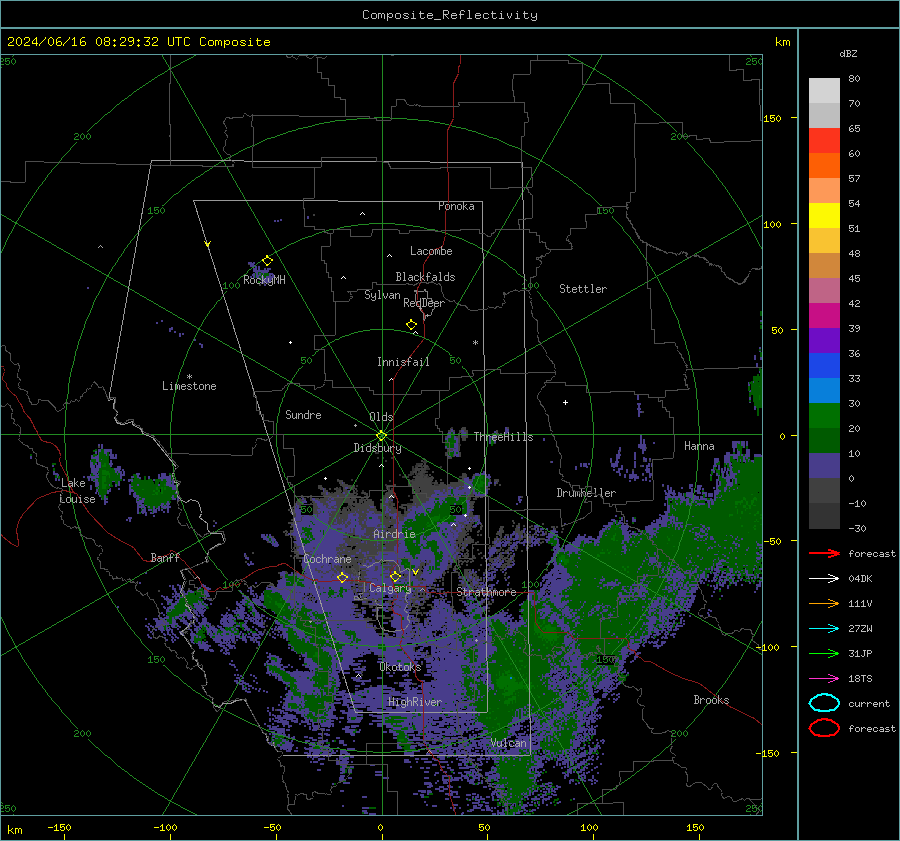Click the Banff label on map
This screenshot has height=841, width=900.
tap(165, 557)
